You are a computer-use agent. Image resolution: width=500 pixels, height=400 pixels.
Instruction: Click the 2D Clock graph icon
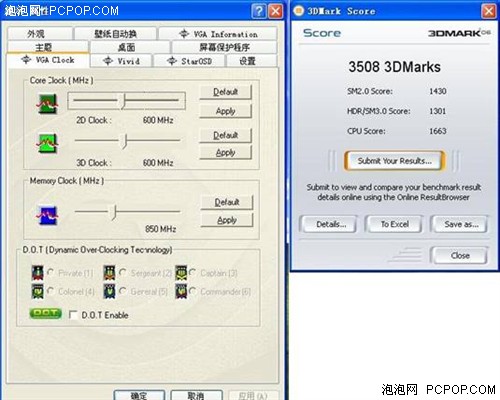pyautogui.click(x=47, y=104)
